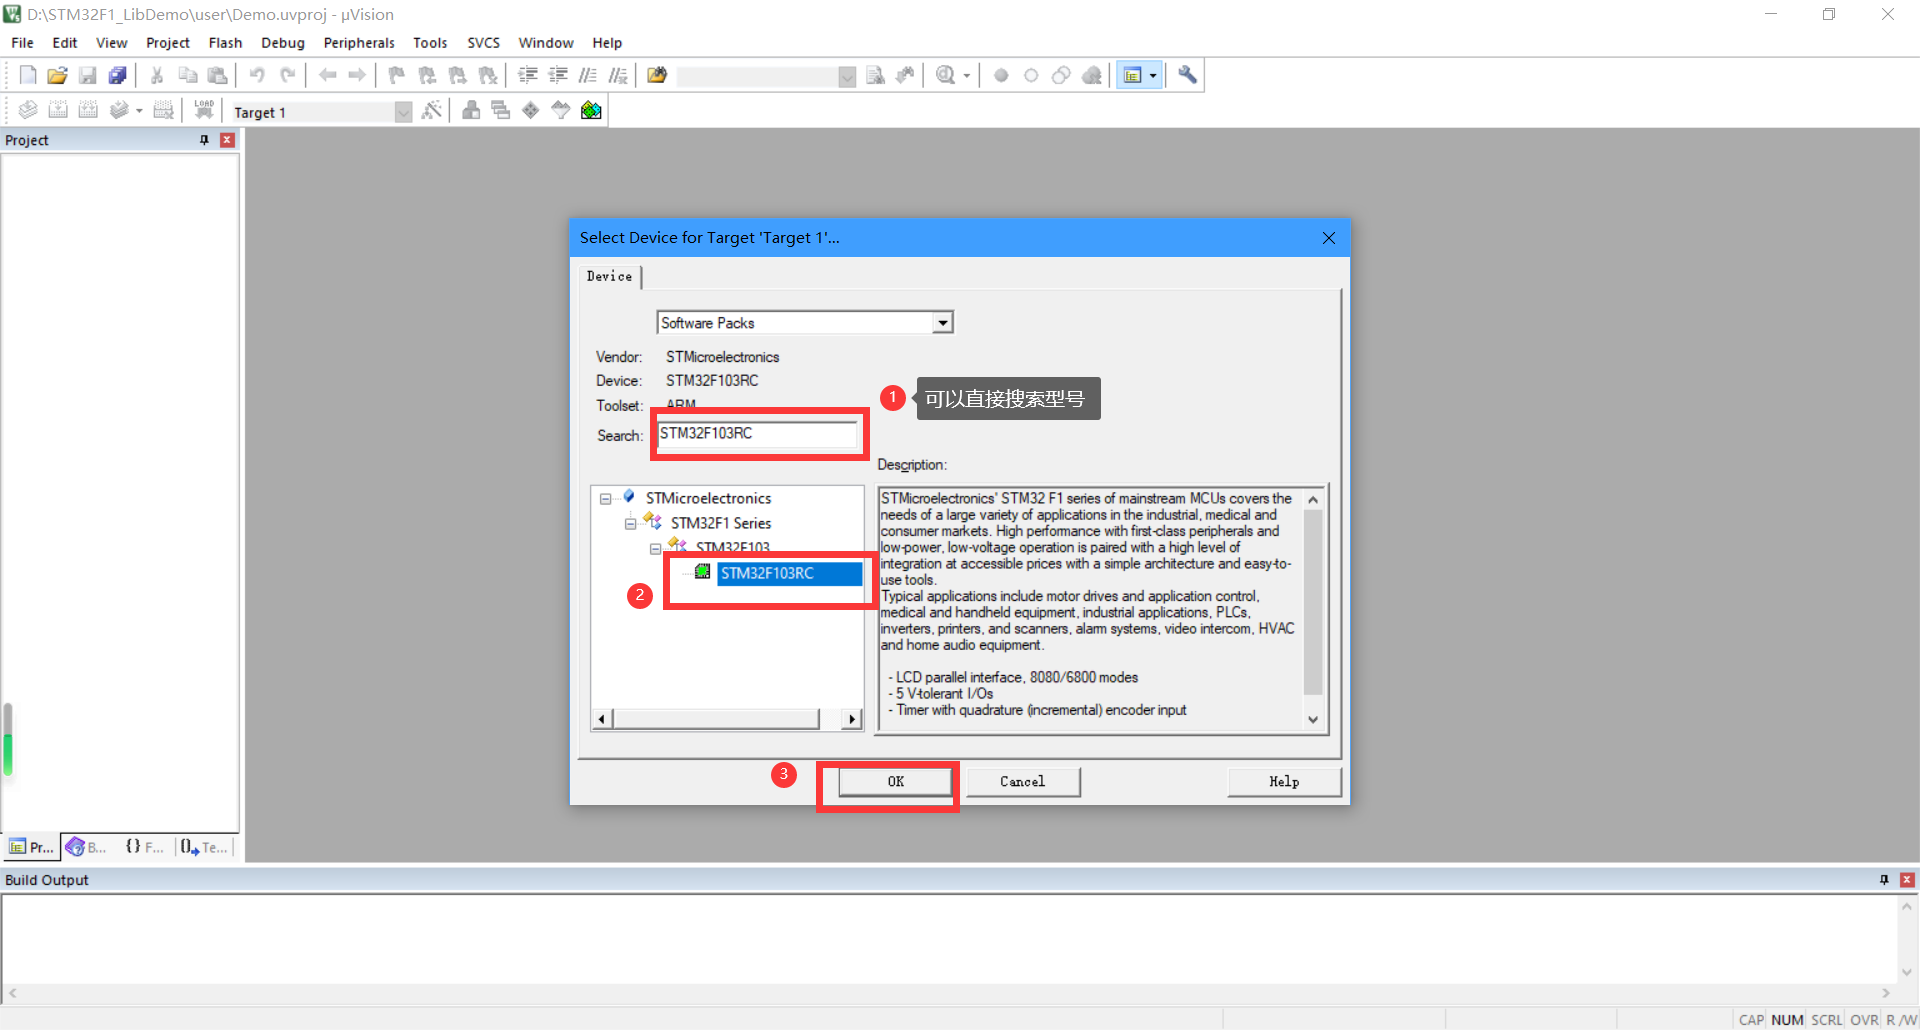The height and width of the screenshot is (1030, 1920).
Task: Click the Insert Bookmark flag icon
Action: coord(397,75)
